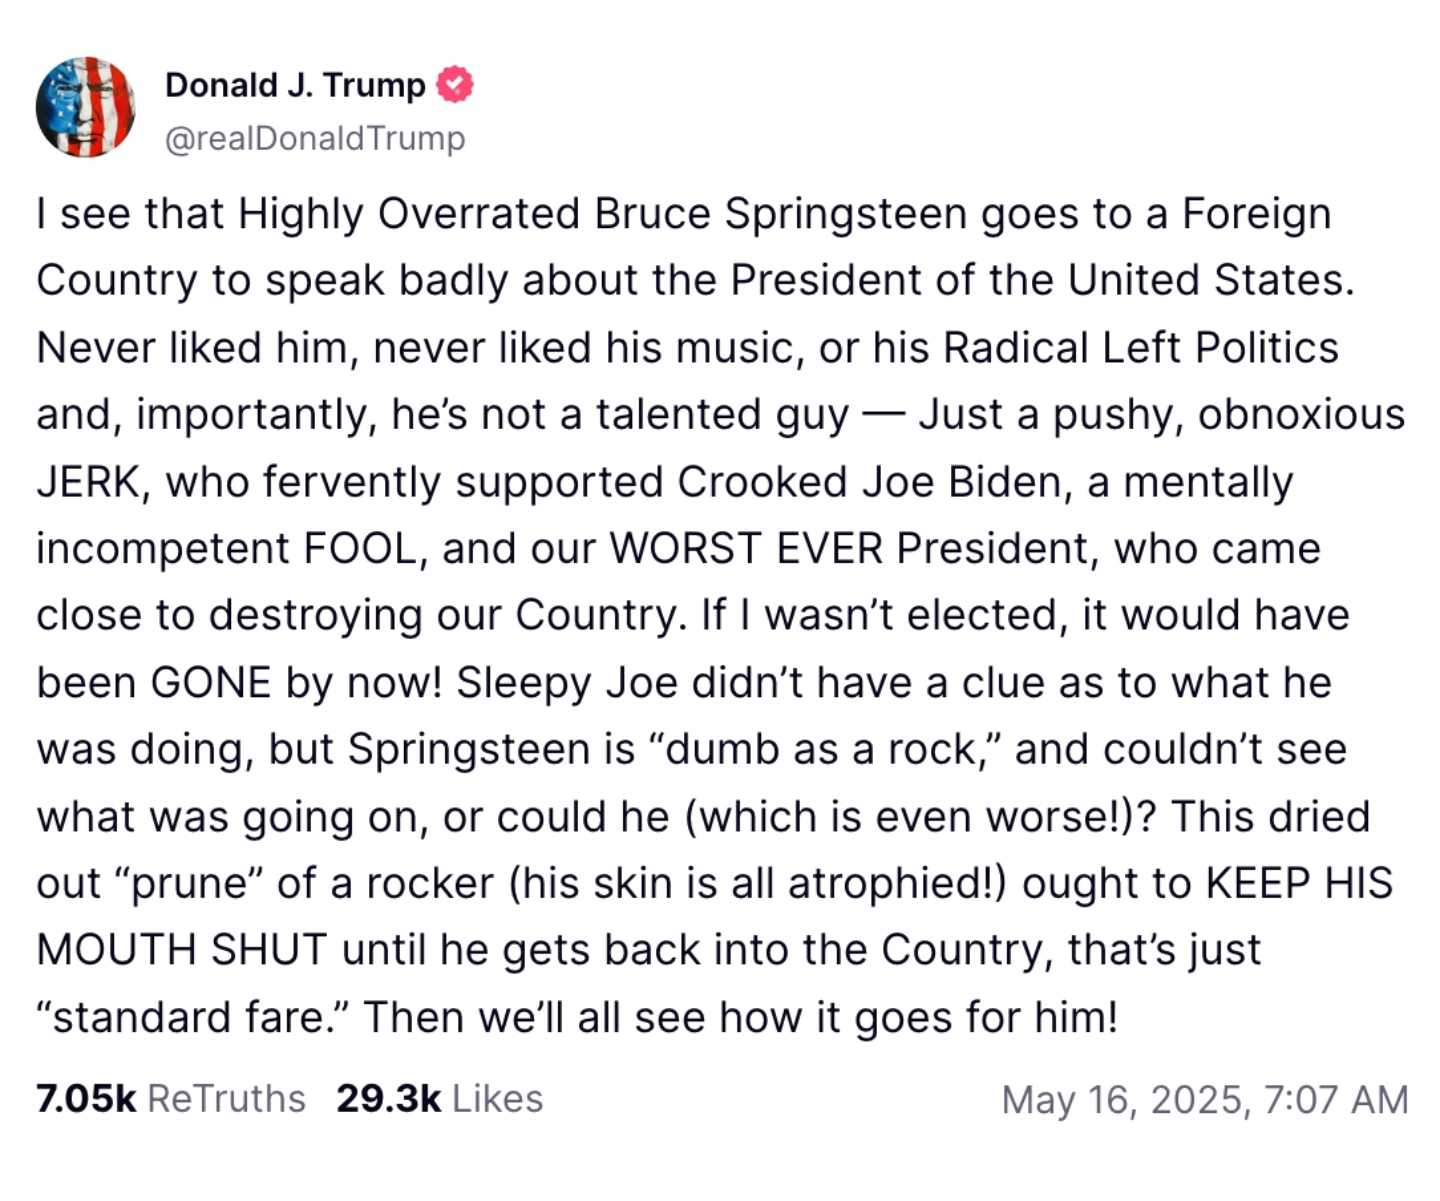Click the Likes label text
This screenshot has width=1440, height=1201.
tap(497, 1098)
